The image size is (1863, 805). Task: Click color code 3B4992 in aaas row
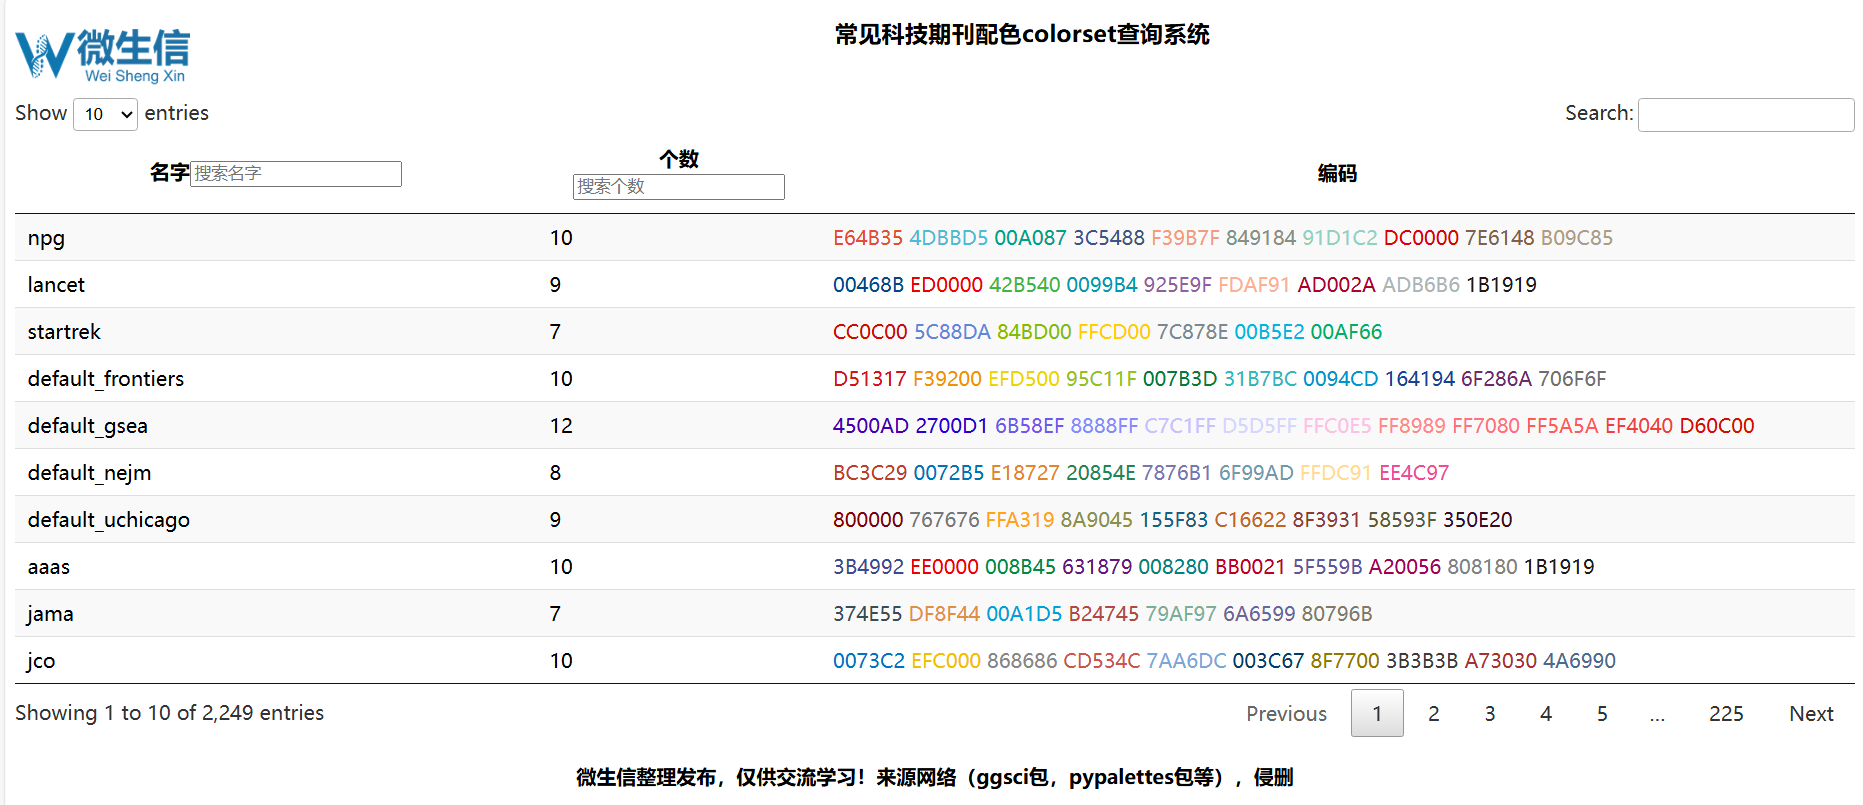(x=868, y=567)
